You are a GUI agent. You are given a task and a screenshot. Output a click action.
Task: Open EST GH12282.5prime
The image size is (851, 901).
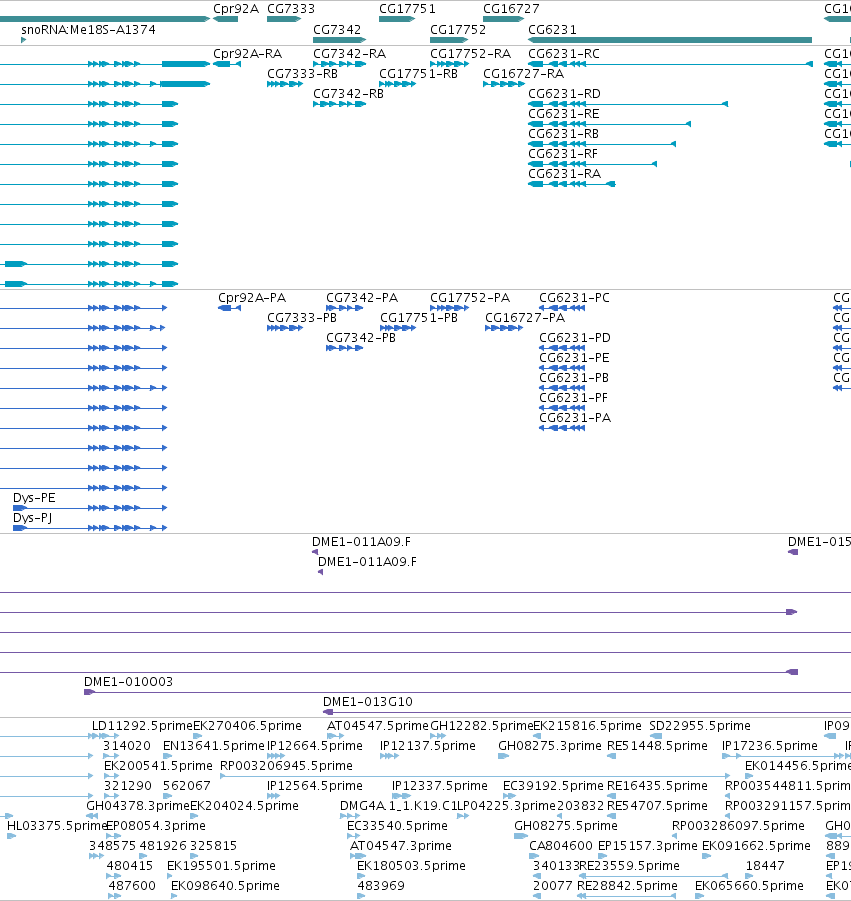(482, 726)
